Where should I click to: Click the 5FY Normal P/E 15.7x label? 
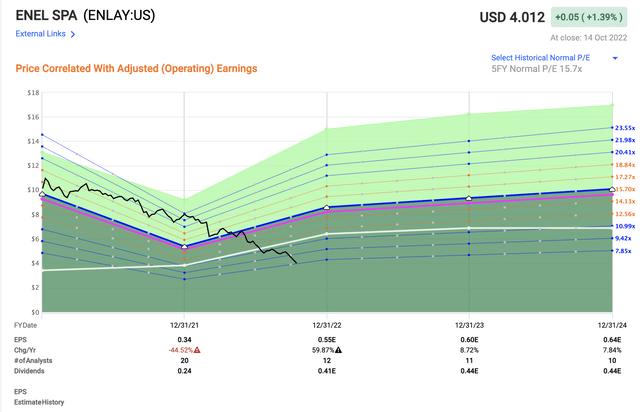[x=536, y=69]
